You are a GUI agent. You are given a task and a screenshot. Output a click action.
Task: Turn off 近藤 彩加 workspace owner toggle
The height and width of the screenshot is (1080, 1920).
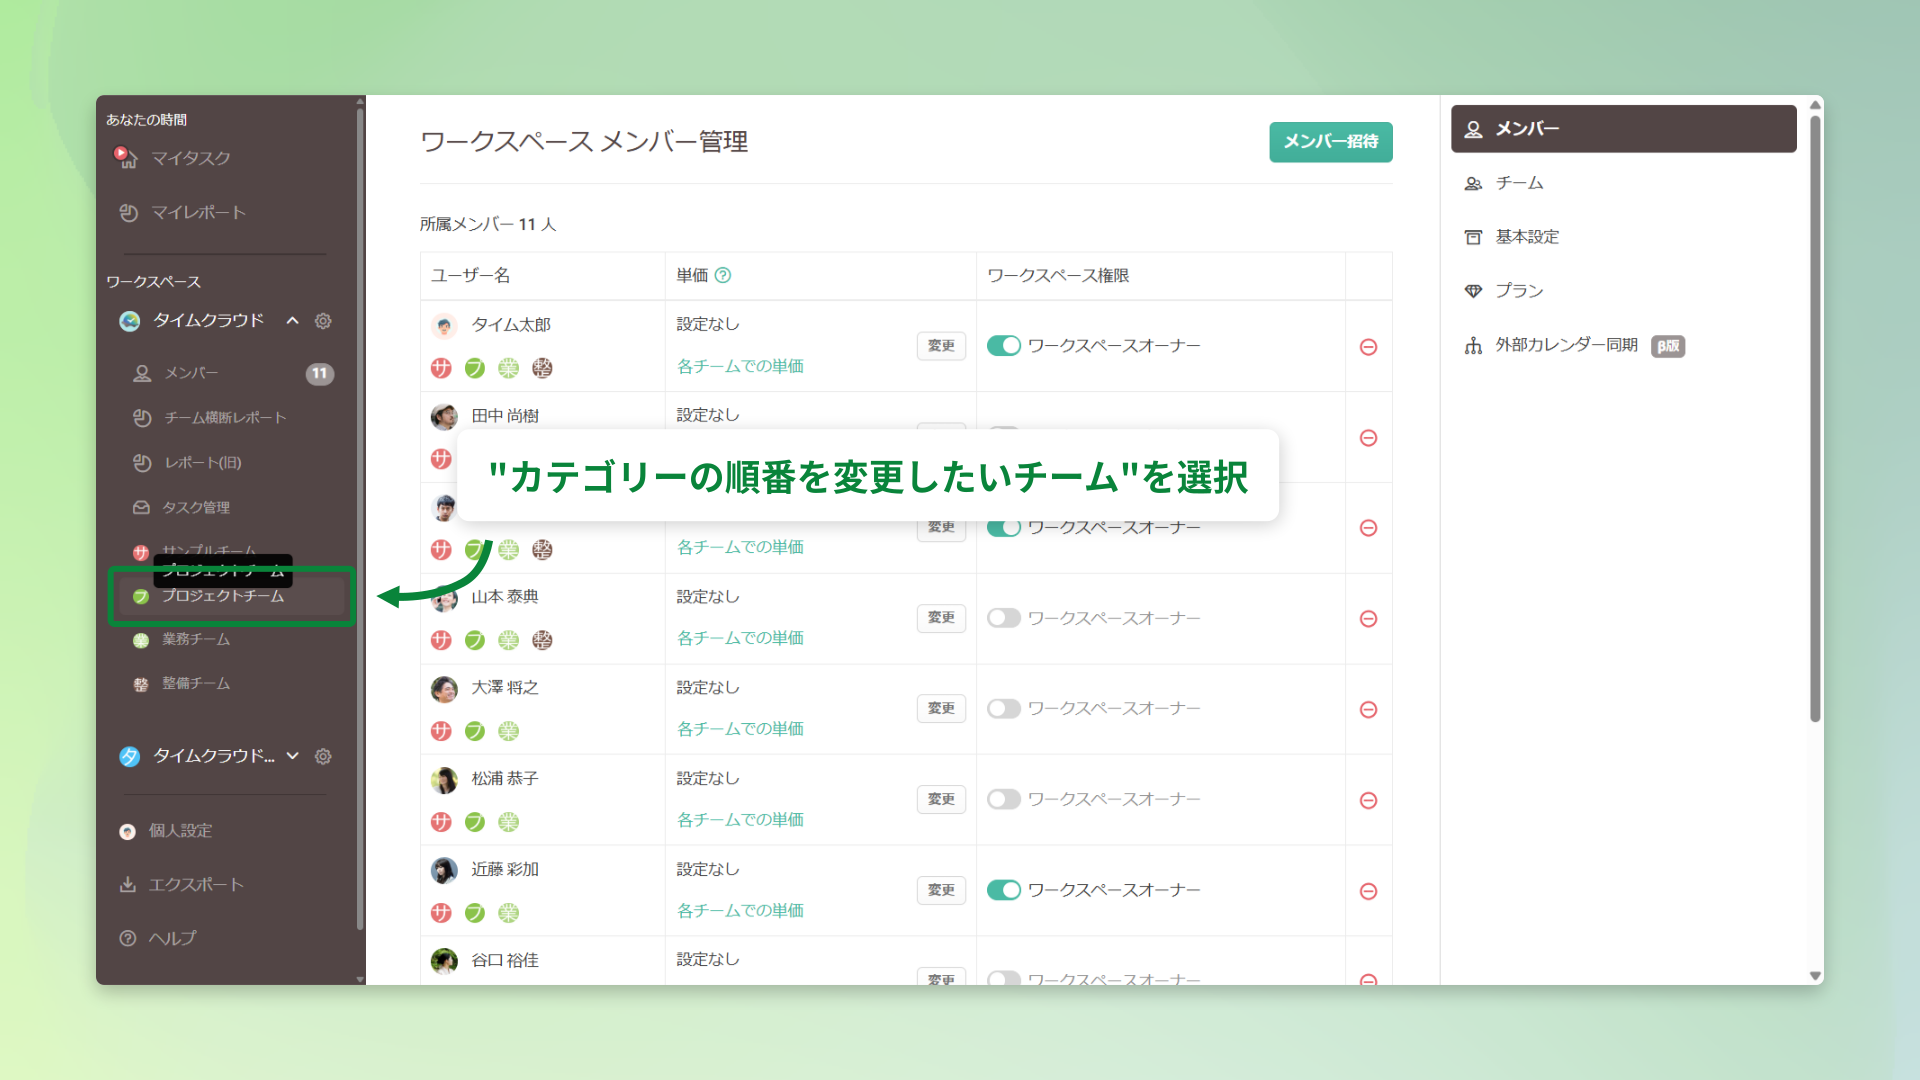tap(1003, 890)
